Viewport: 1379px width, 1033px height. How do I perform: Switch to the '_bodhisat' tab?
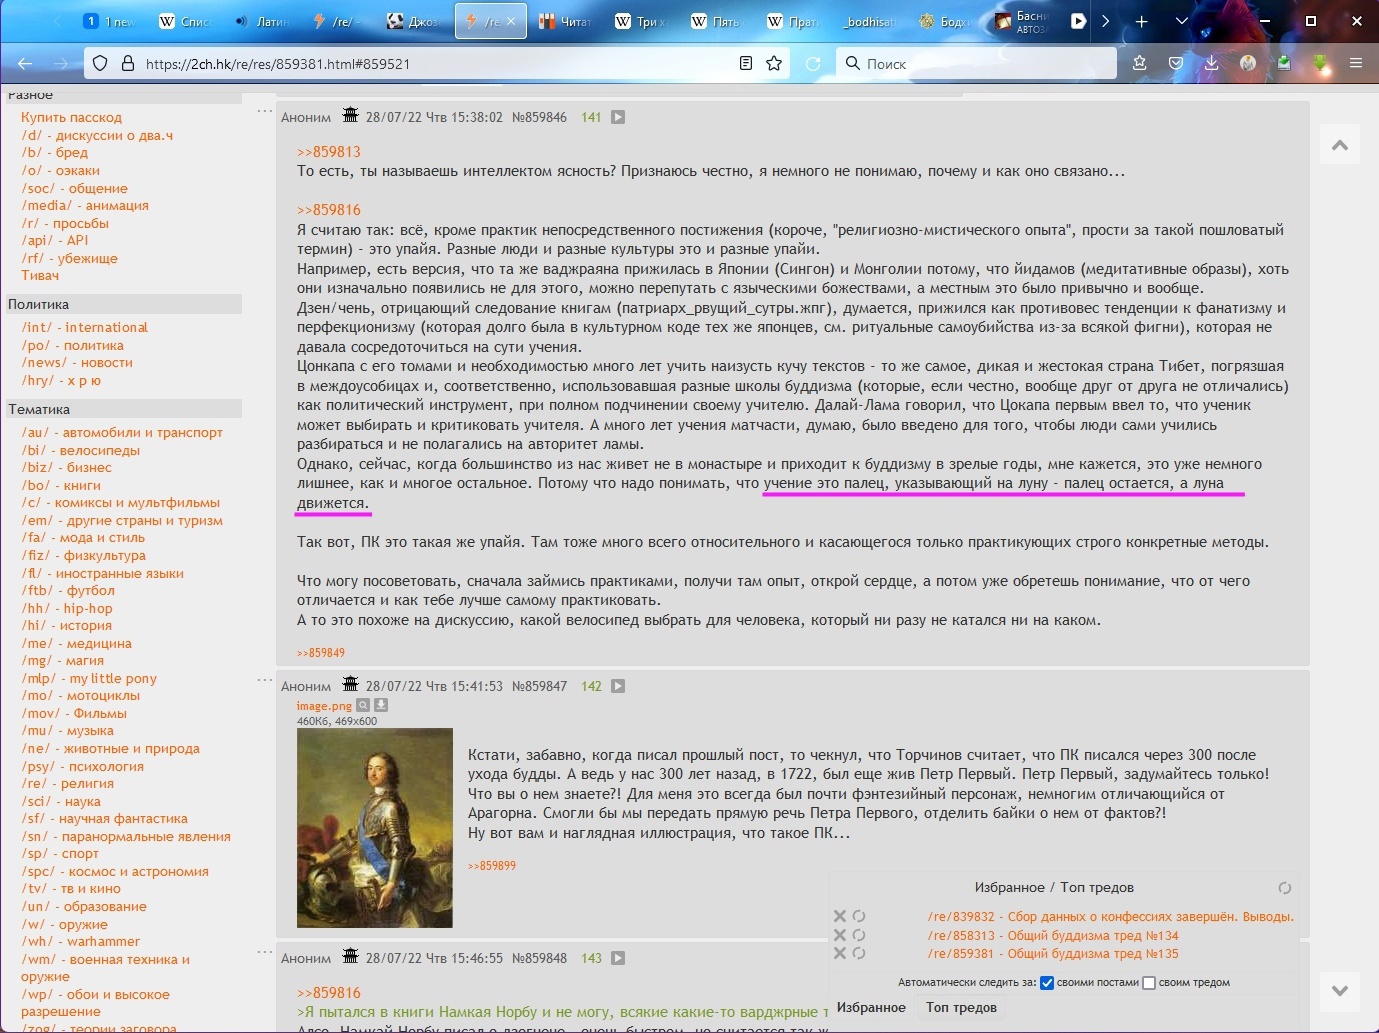(869, 21)
